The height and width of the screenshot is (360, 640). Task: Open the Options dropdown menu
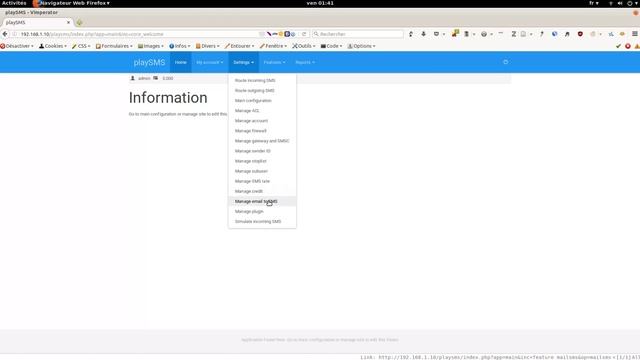(361, 46)
